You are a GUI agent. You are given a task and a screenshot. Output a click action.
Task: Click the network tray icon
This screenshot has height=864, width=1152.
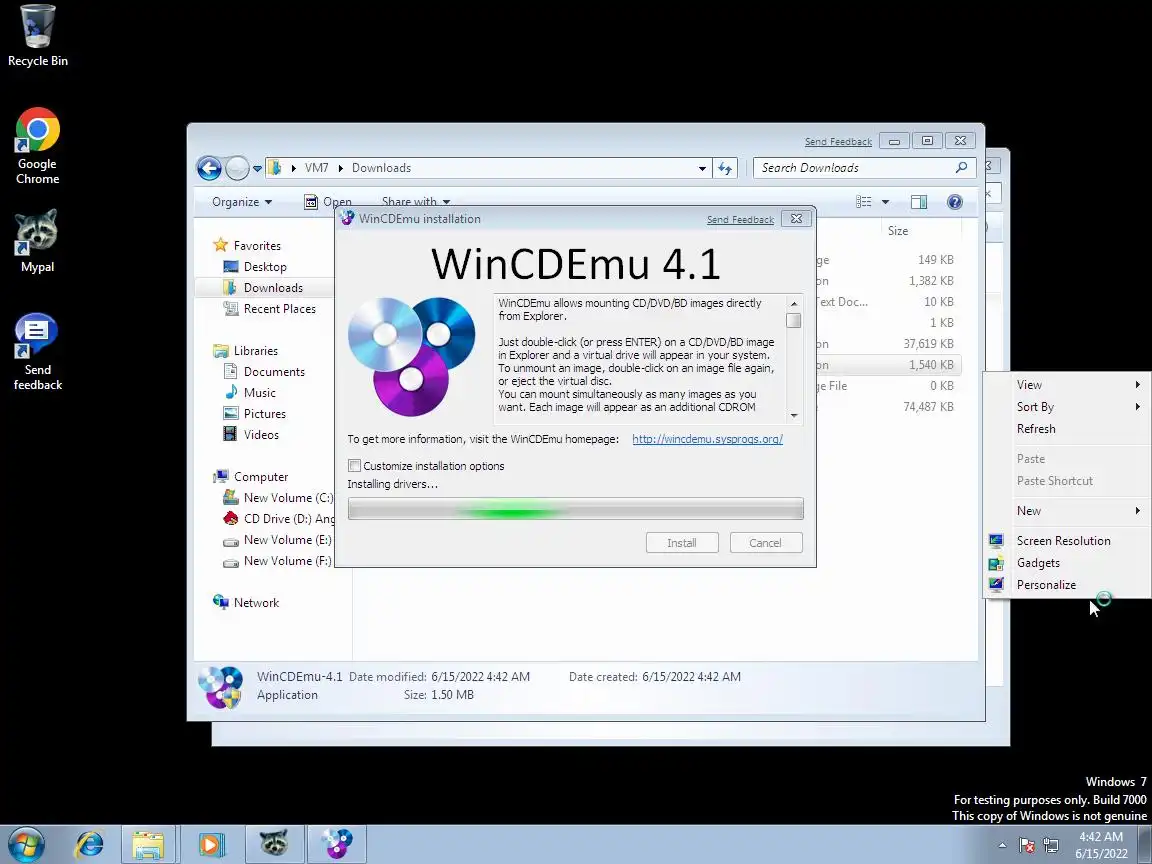click(x=1051, y=846)
